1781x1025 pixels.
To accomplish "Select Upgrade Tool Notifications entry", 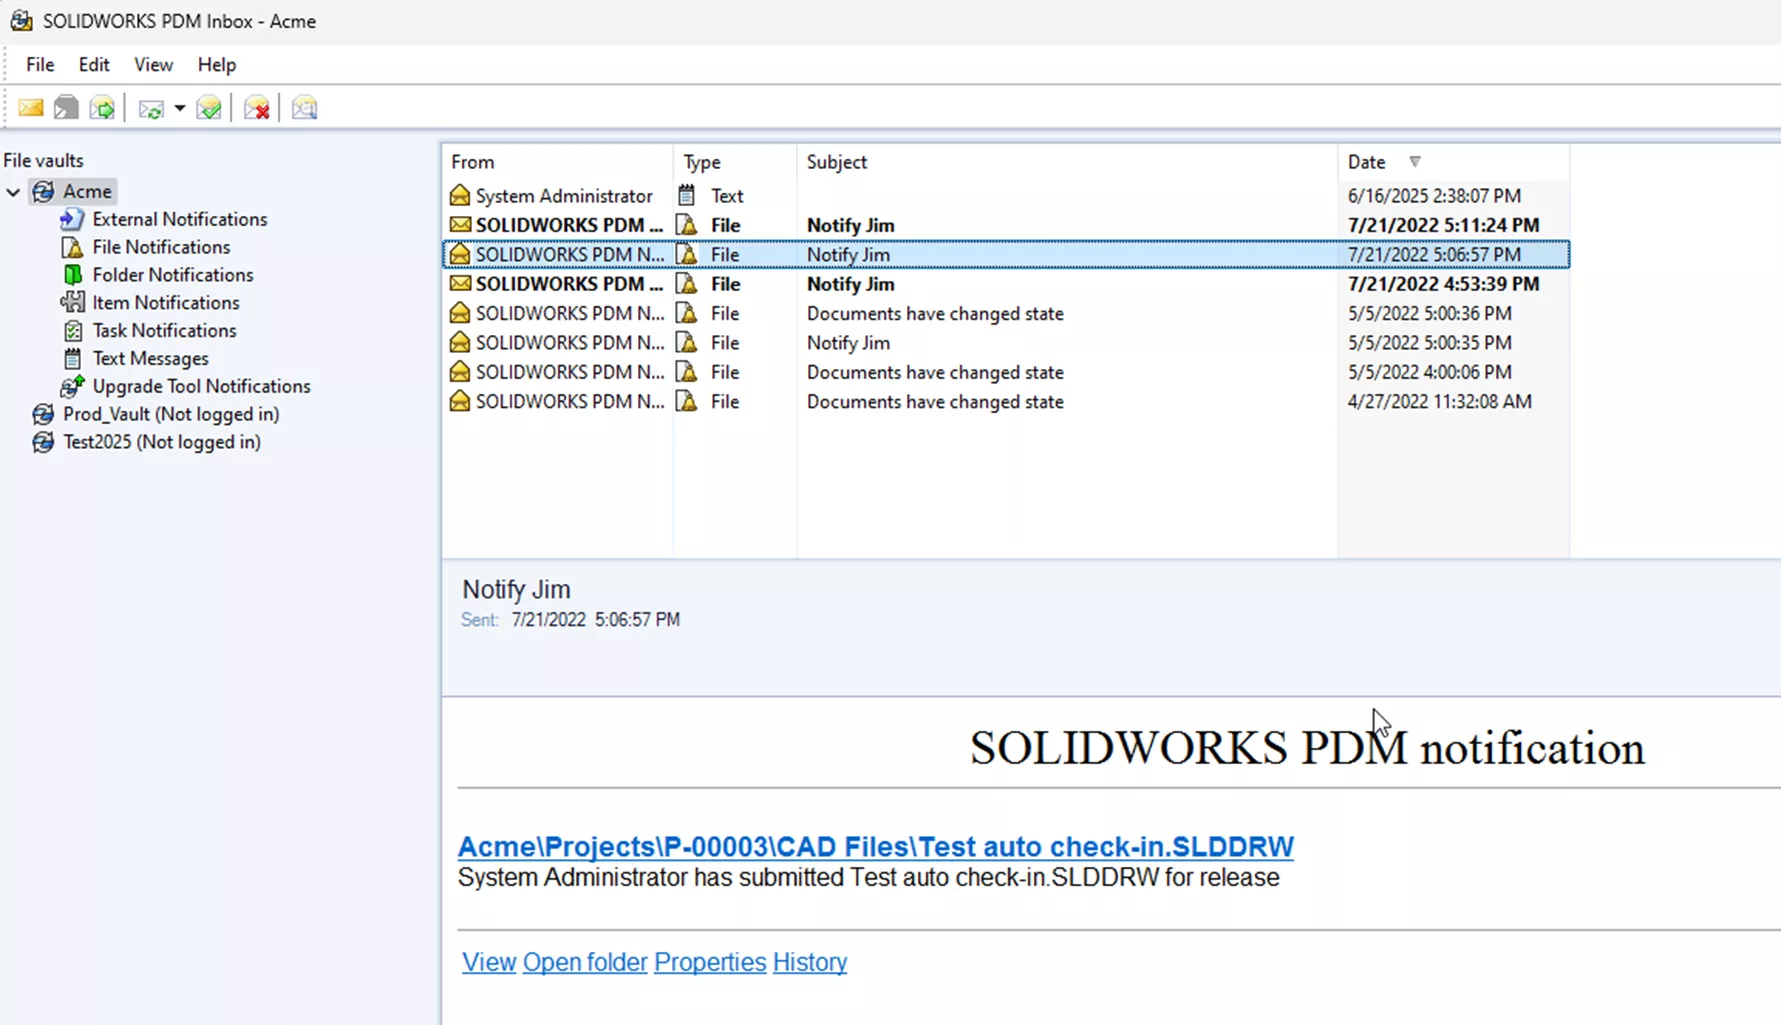I will [x=201, y=386].
